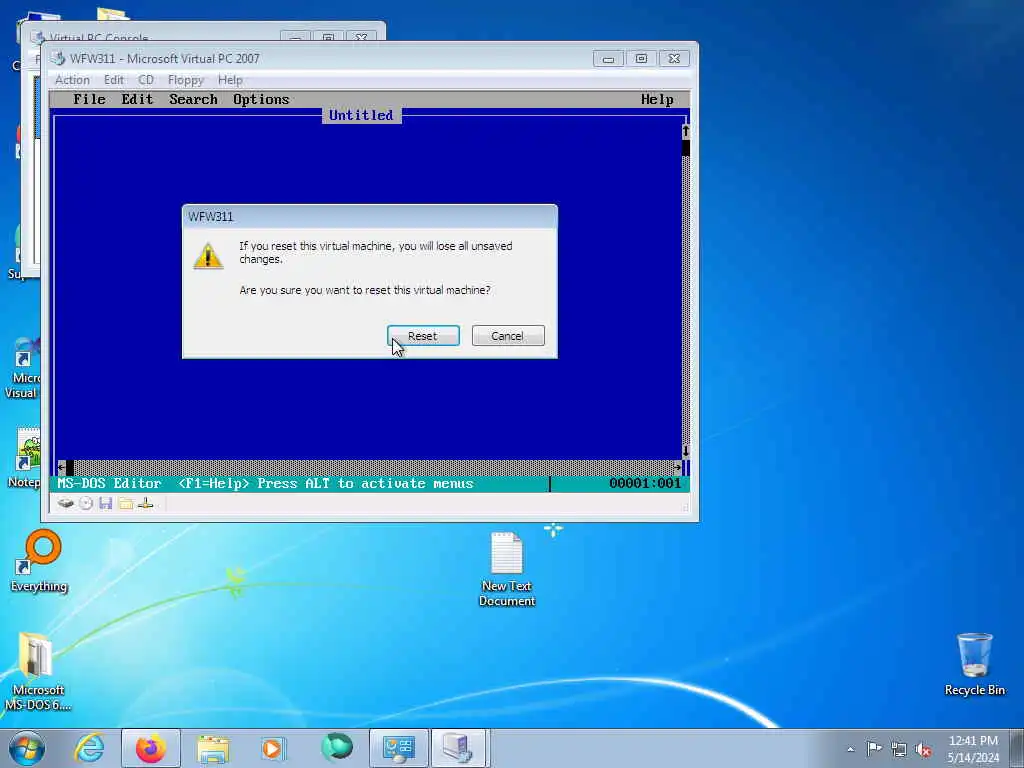Open the Floppy menu

point(185,80)
